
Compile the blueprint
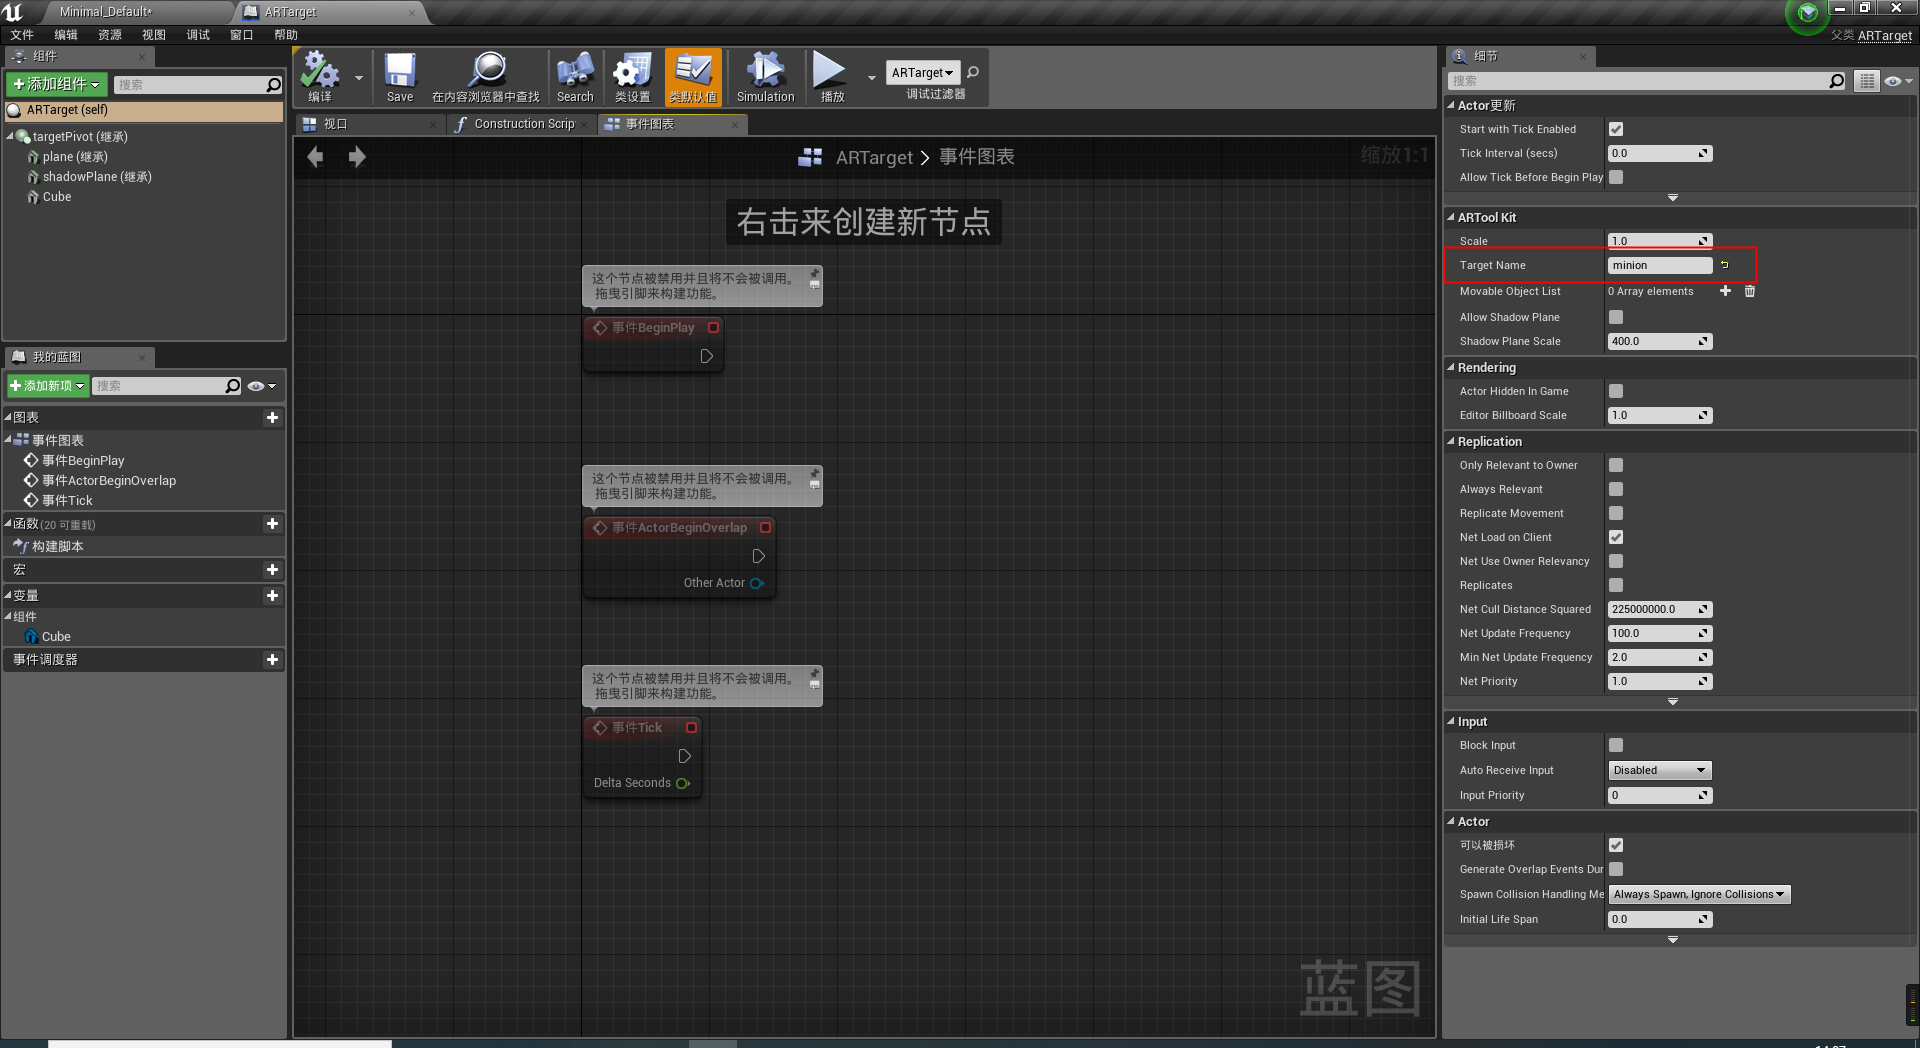tap(320, 77)
